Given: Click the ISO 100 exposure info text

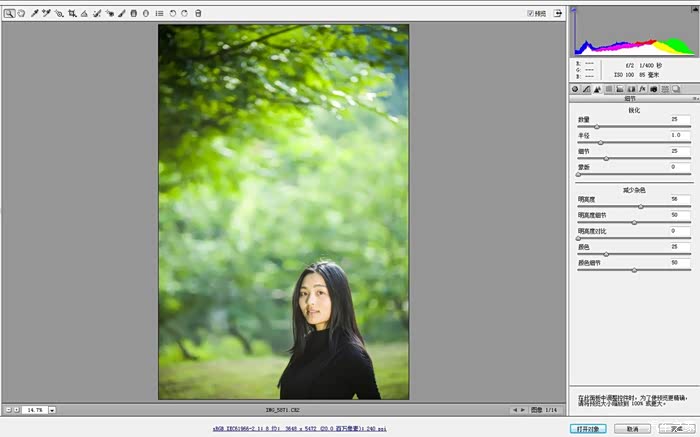Looking at the screenshot, I should pyautogui.click(x=624, y=75).
